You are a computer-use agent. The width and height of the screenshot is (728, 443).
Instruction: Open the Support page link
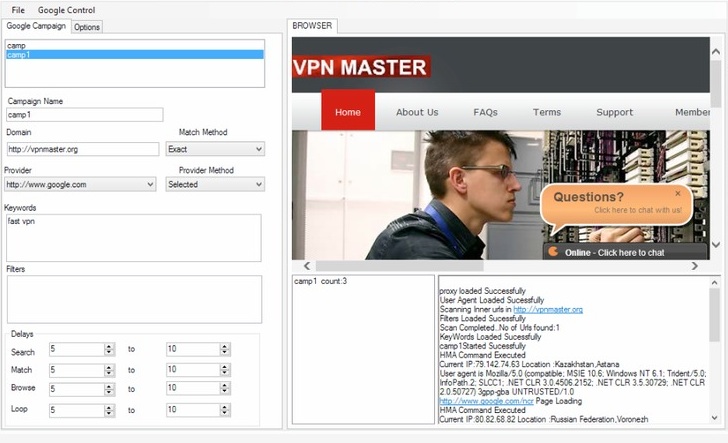tap(614, 112)
